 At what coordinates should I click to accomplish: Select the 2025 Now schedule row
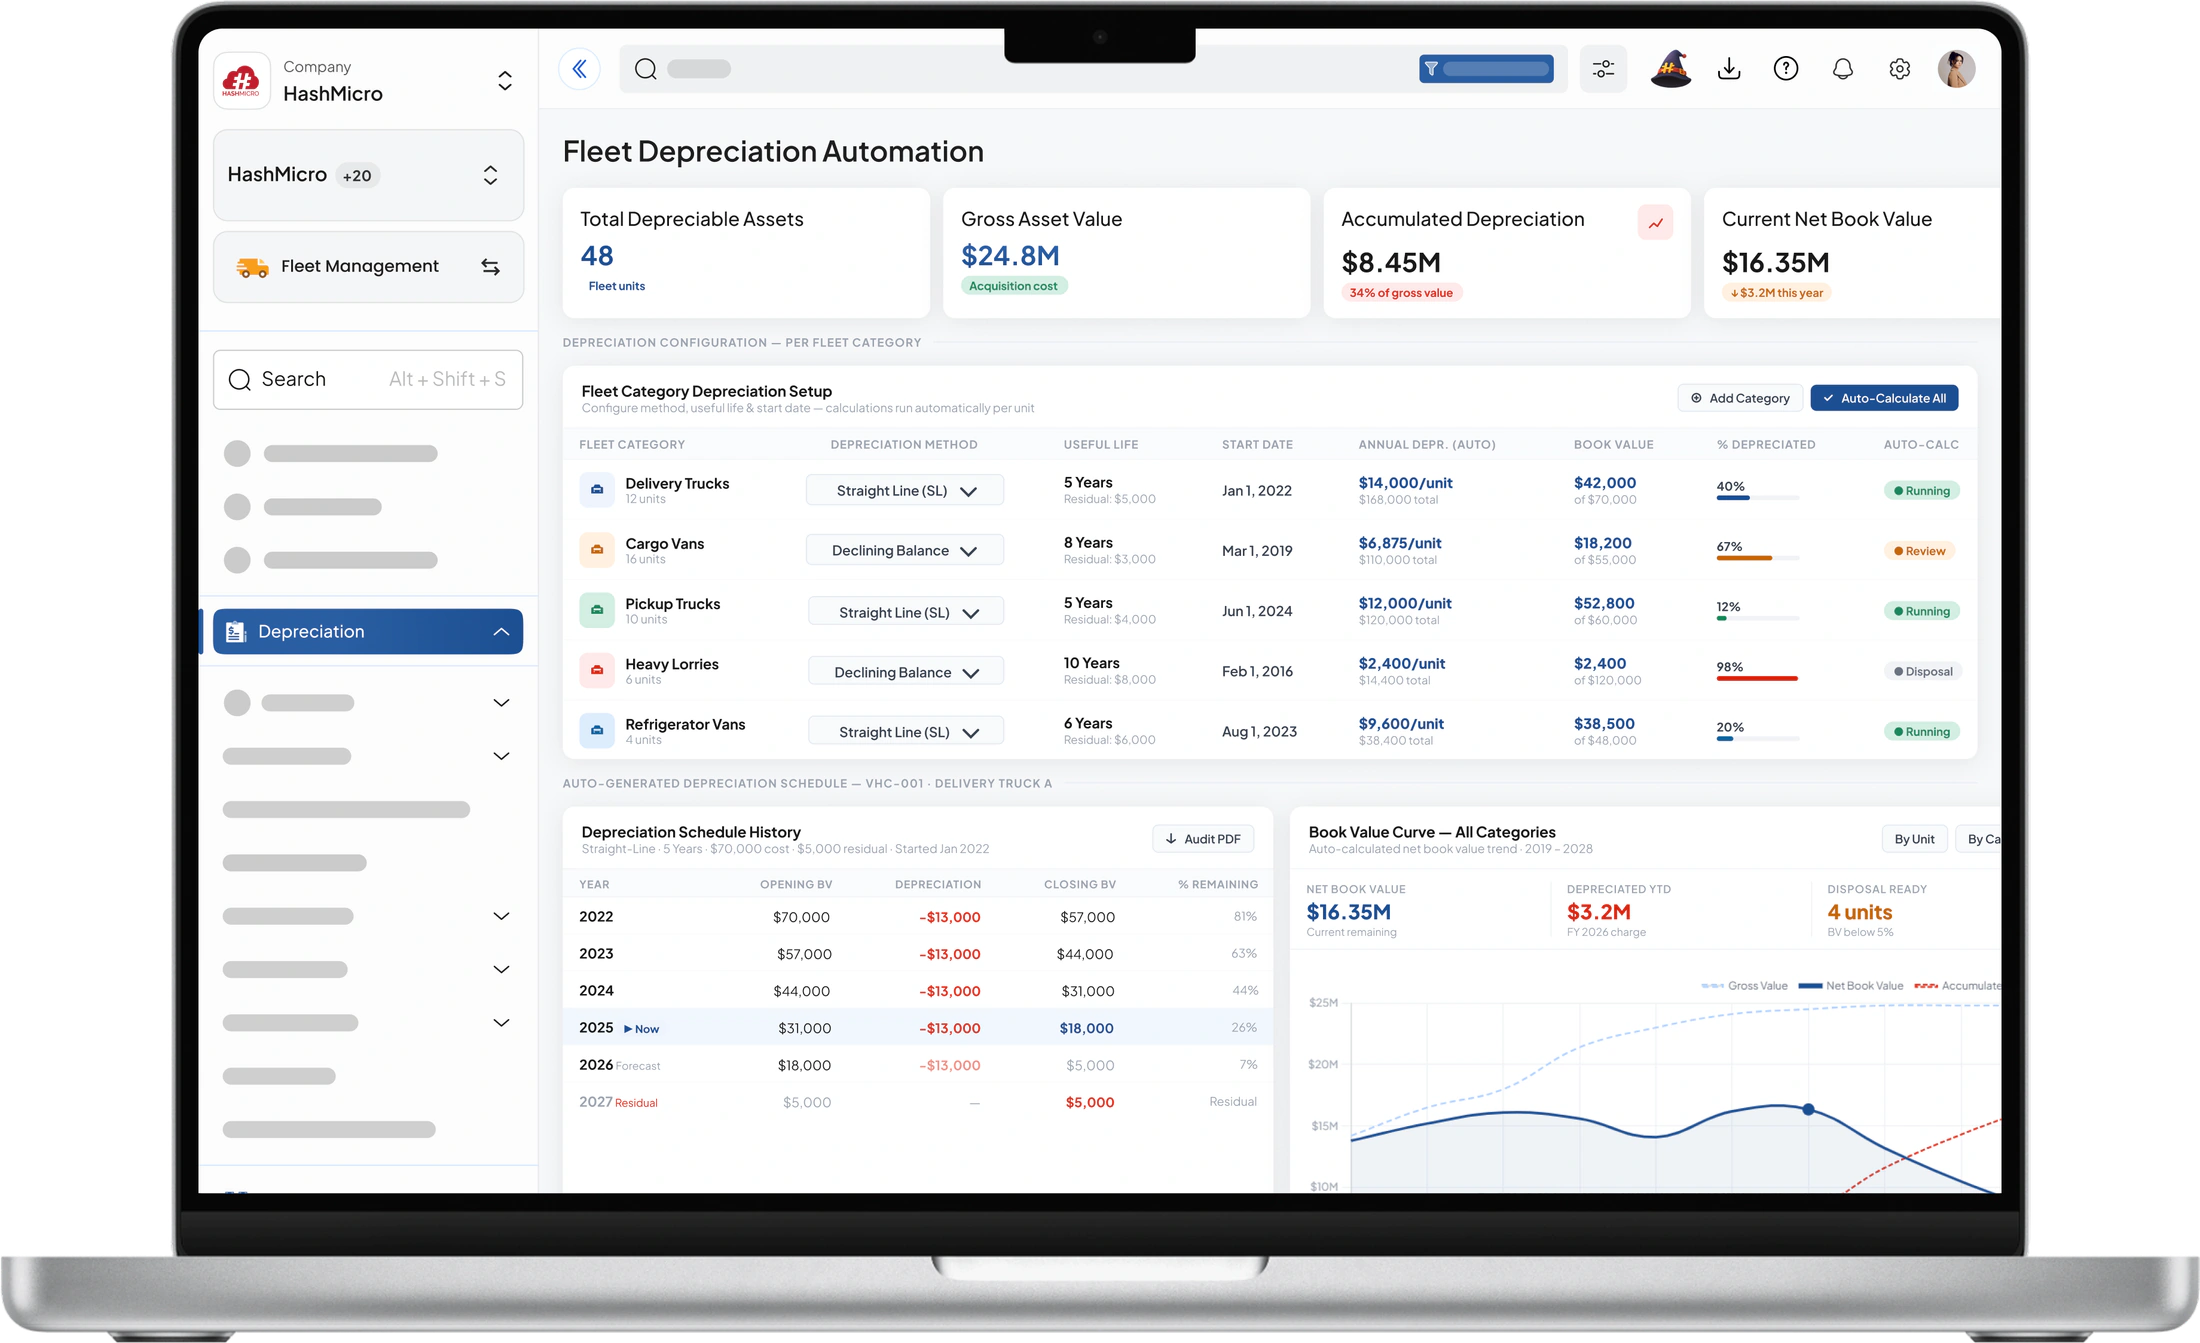tap(918, 1028)
